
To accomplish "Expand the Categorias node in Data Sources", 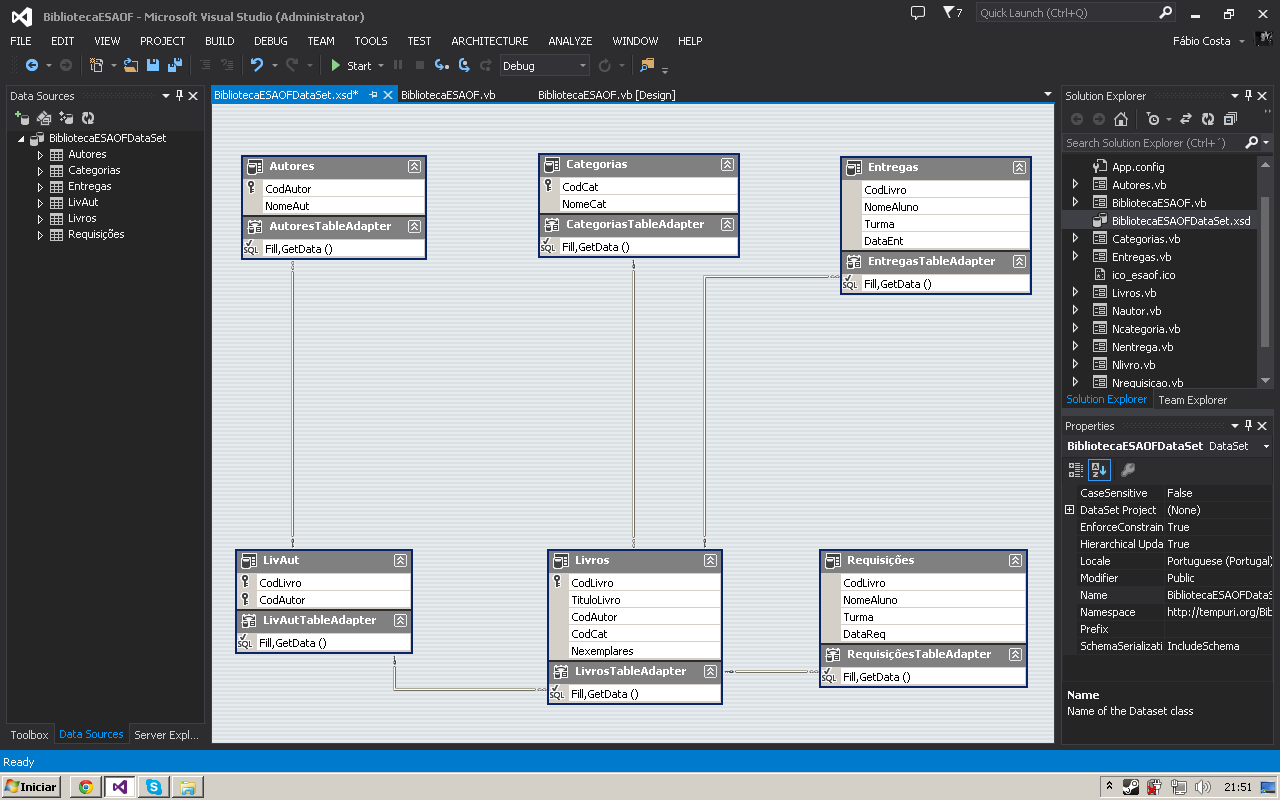I will point(41,171).
